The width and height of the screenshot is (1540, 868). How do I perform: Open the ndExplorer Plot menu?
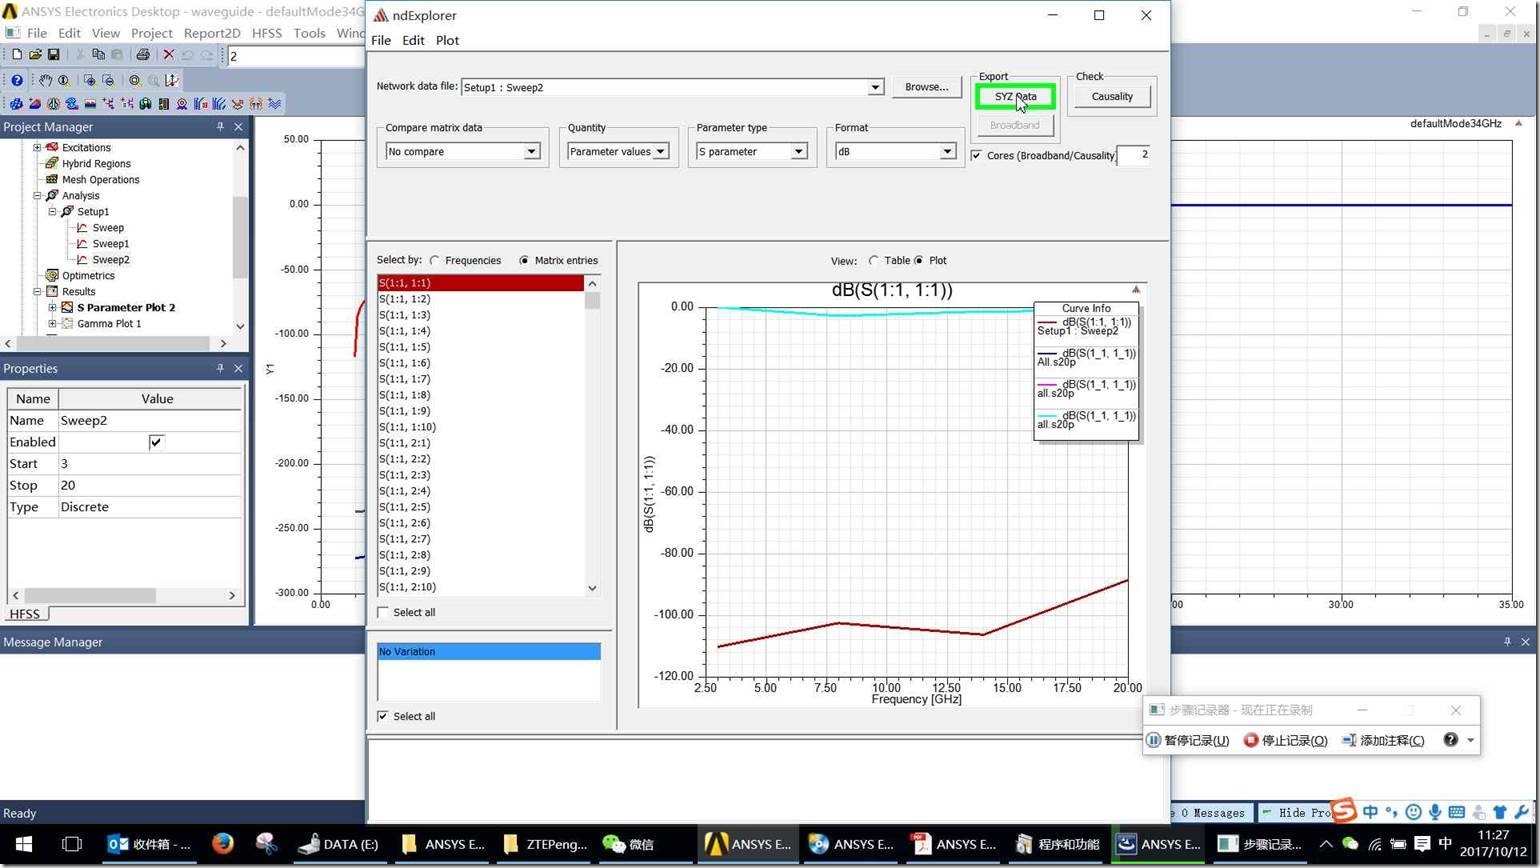pos(447,40)
